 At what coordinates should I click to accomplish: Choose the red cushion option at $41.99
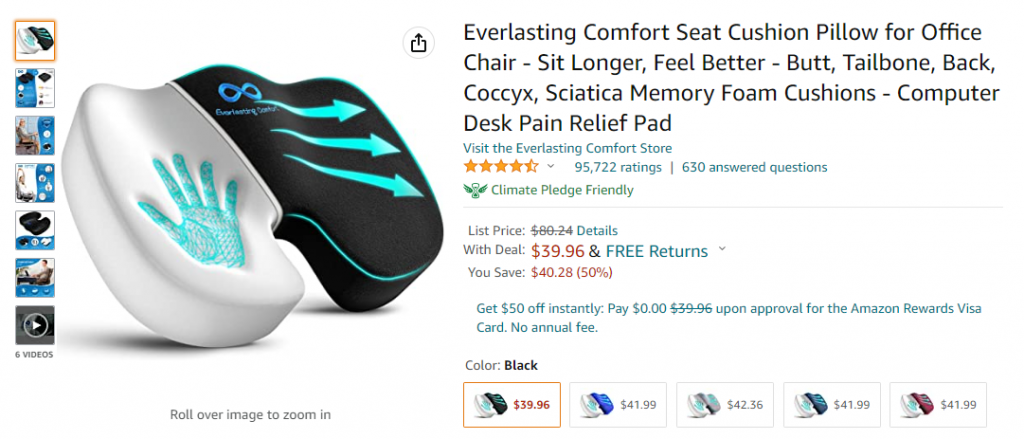click(939, 404)
